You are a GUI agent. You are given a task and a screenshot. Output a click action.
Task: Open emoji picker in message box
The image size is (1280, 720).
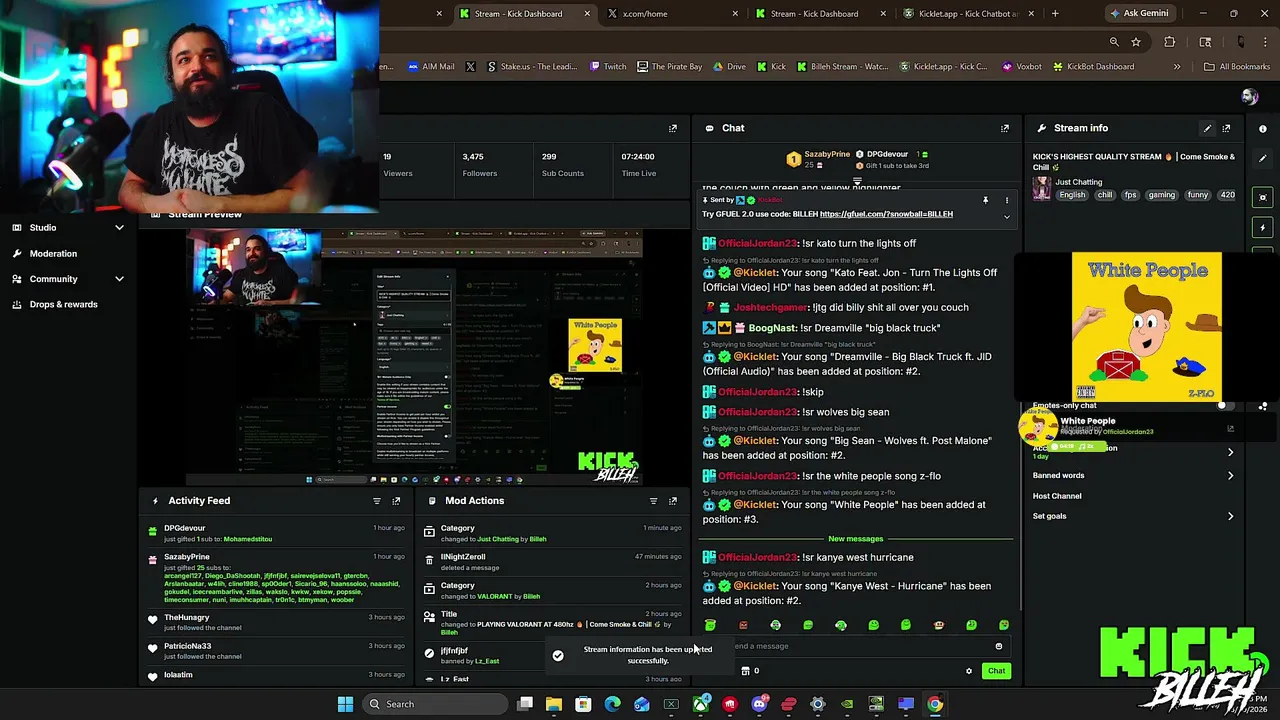pyautogui.click(x=998, y=646)
